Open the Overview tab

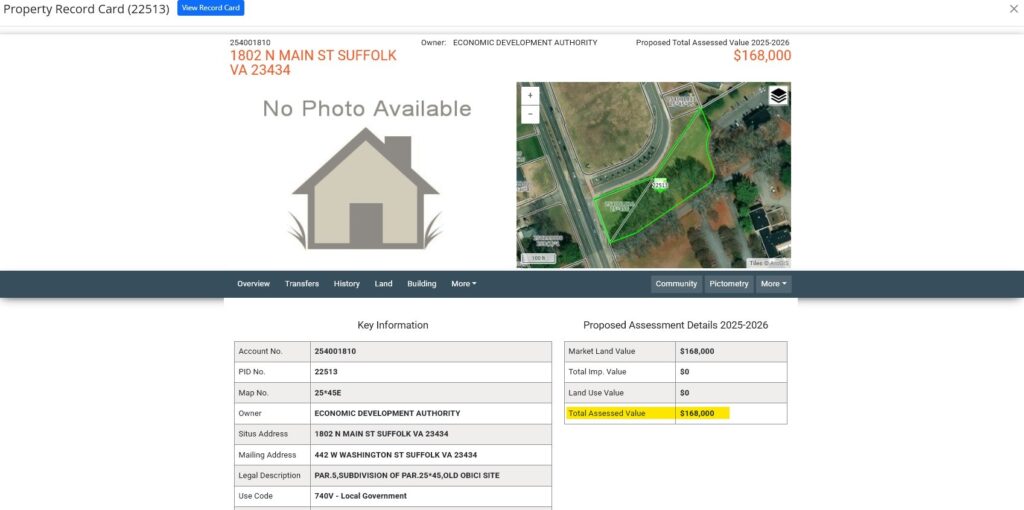(x=253, y=284)
